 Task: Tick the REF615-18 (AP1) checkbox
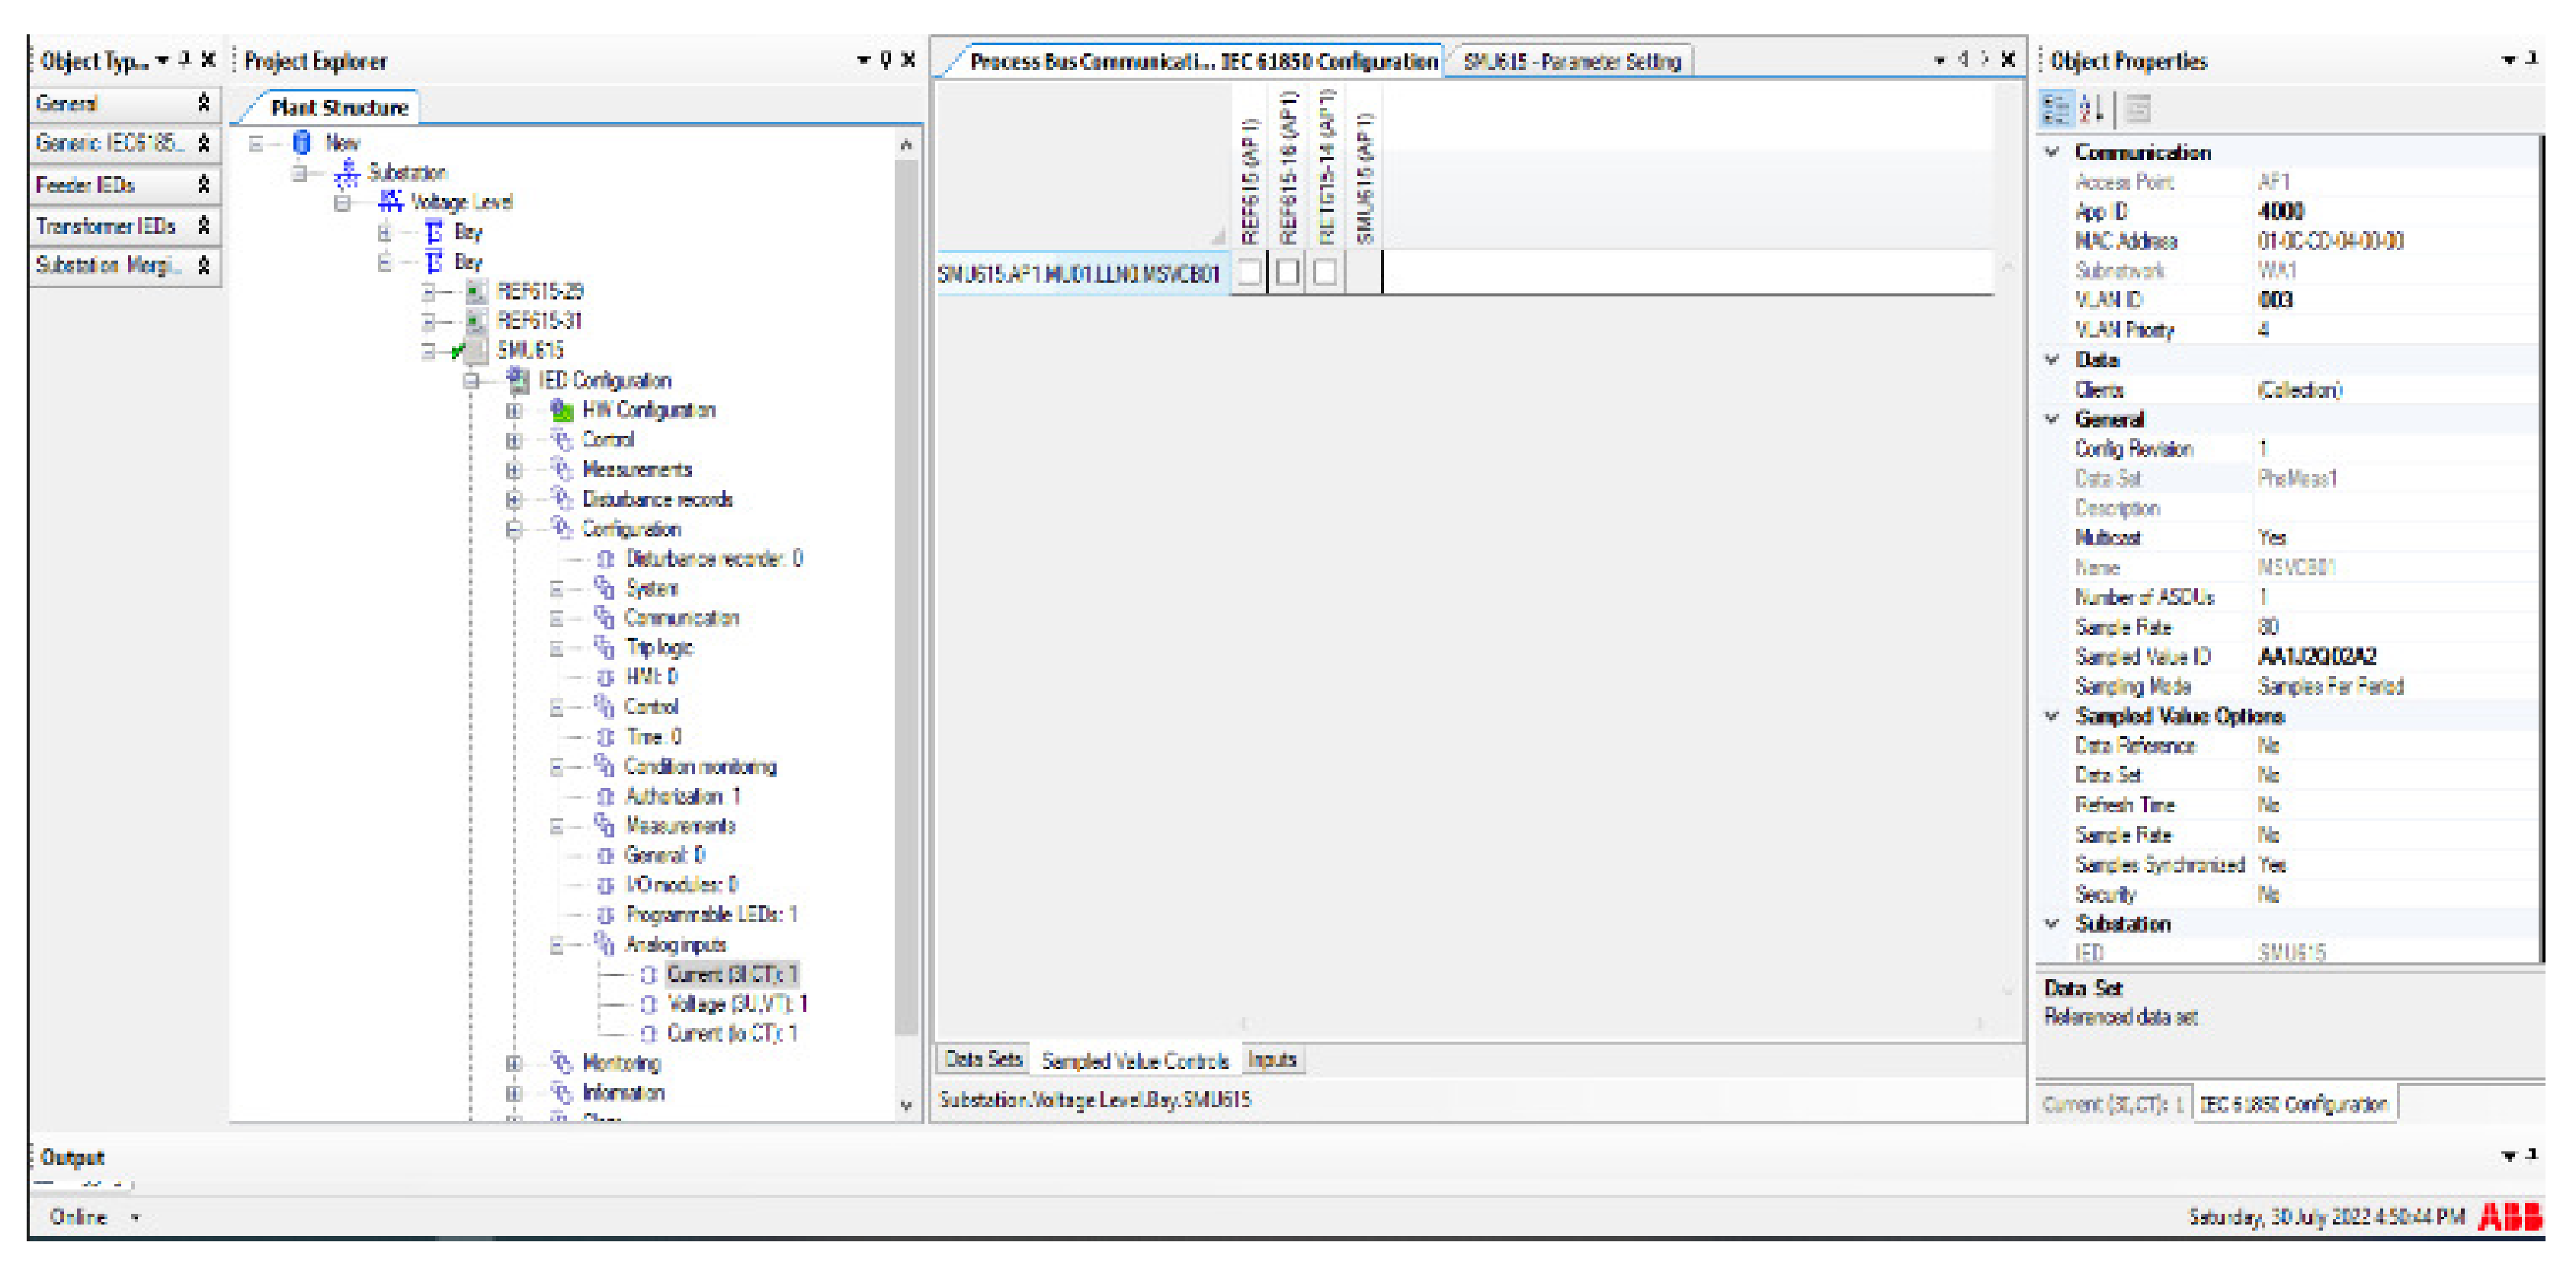pyautogui.click(x=1288, y=273)
